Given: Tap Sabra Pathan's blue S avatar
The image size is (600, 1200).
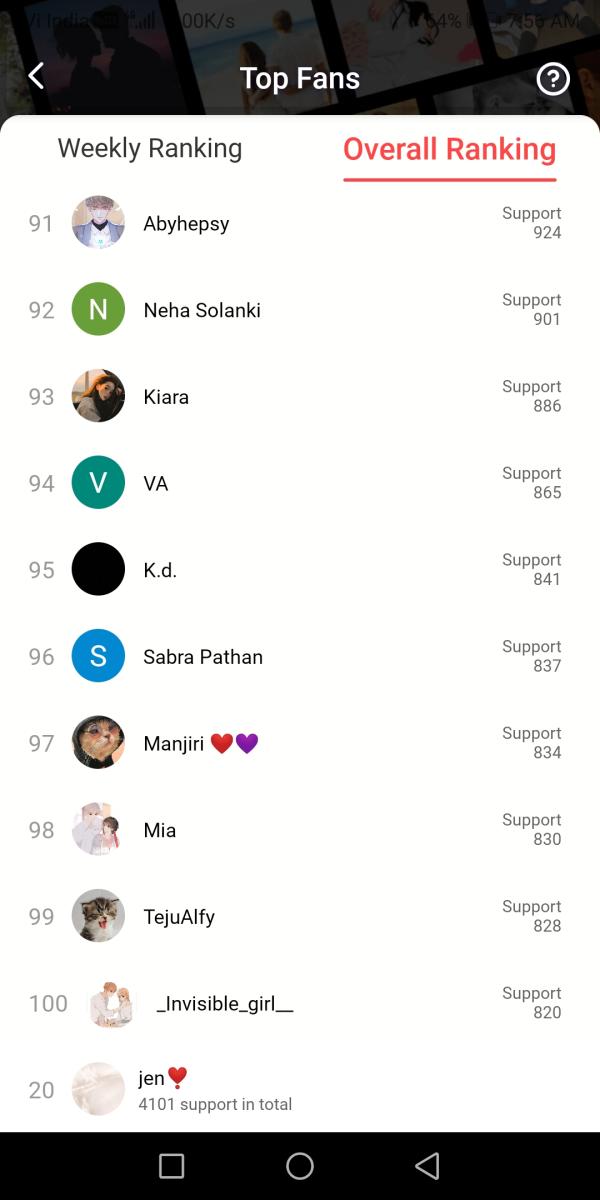Looking at the screenshot, I should click(98, 656).
